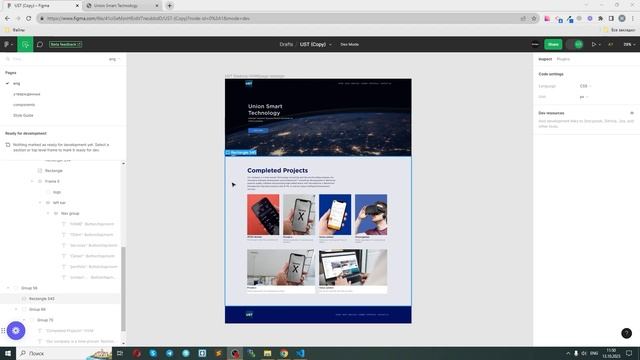Viewport: 640px width, 360px height.
Task: Open Task View on the taskbar
Action: point(120,353)
